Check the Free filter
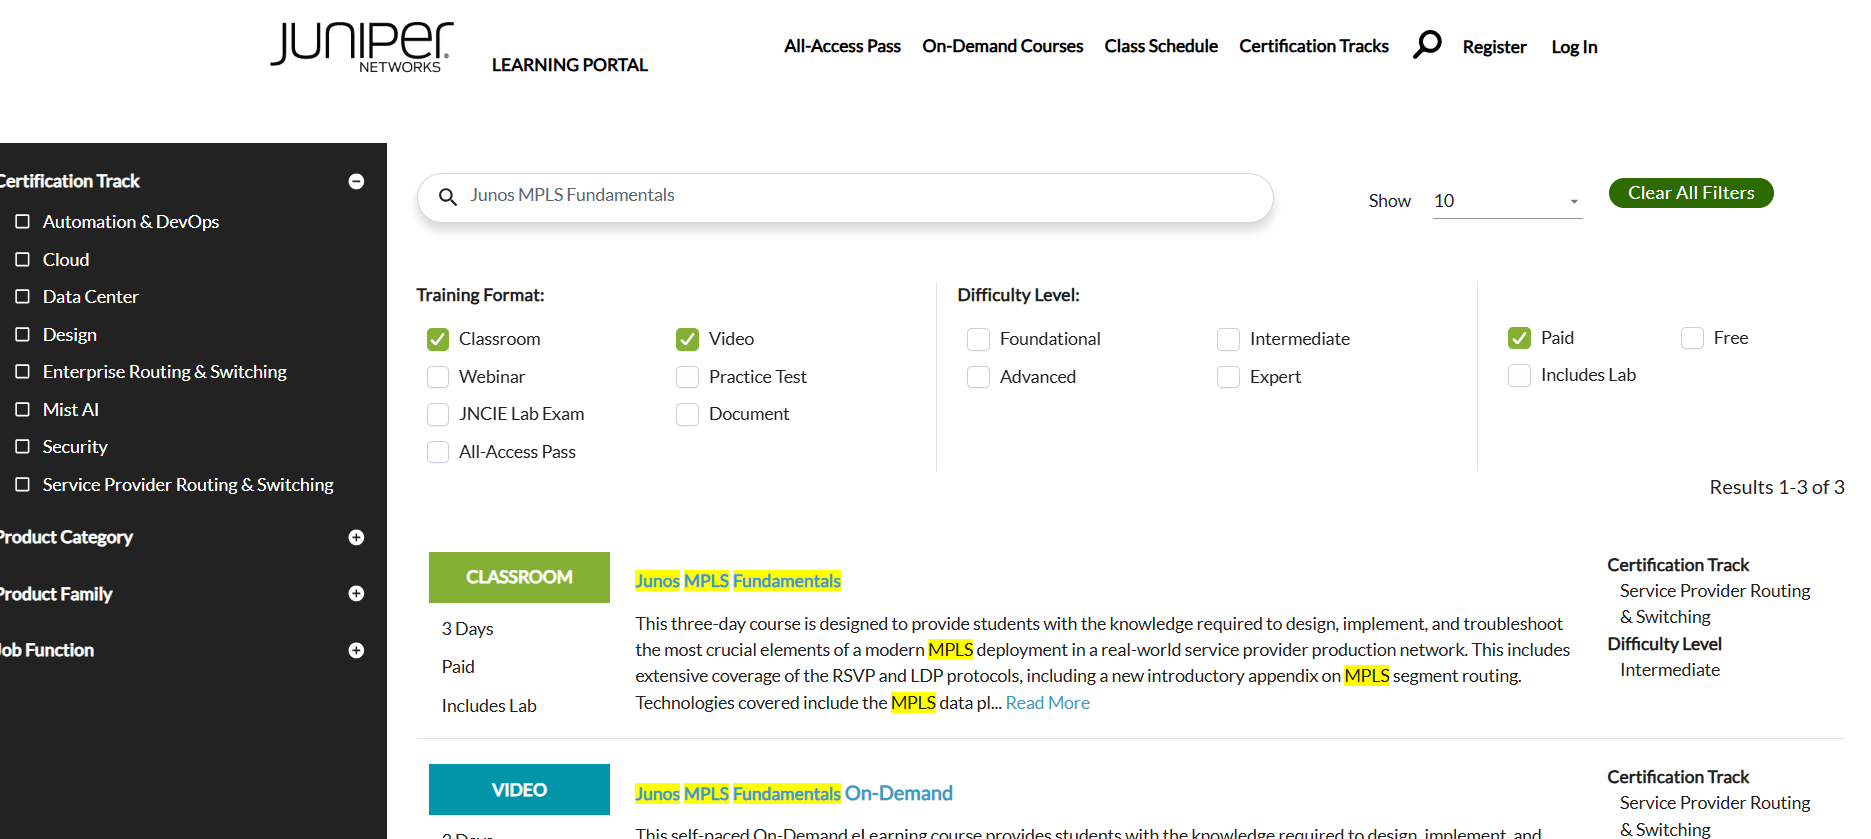 [1692, 338]
